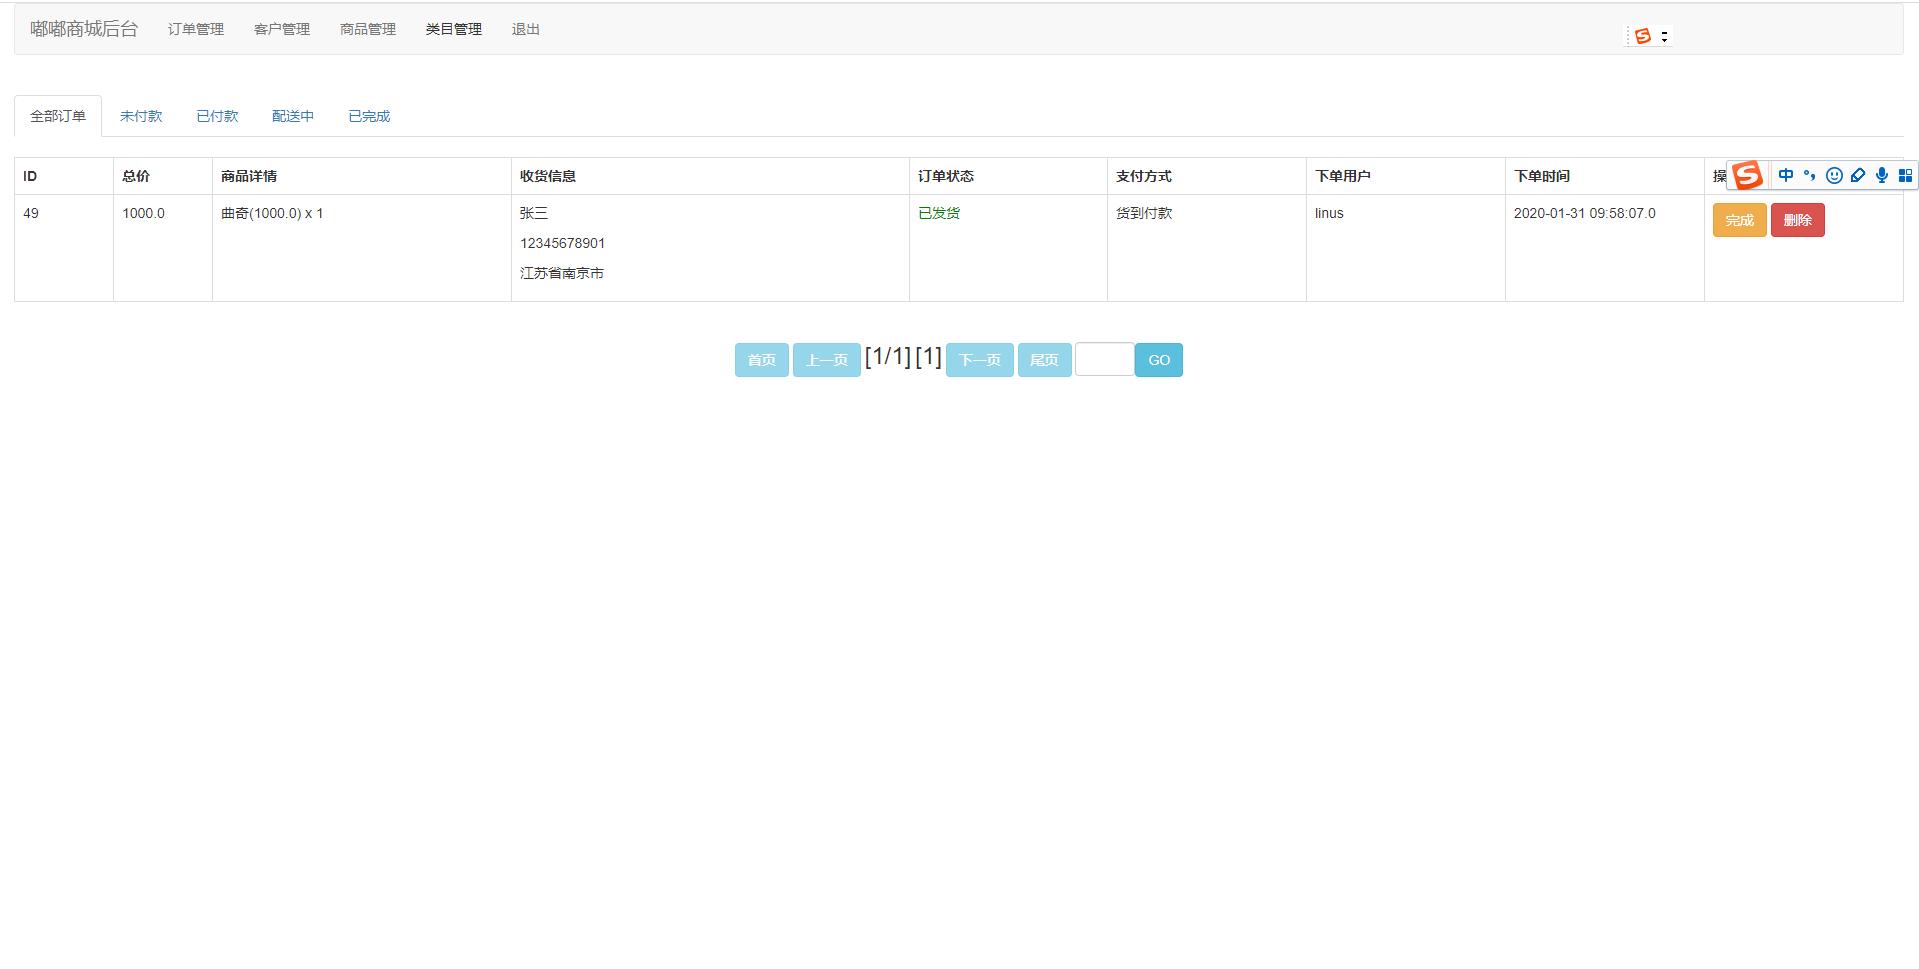
Task: Go to the 首页 first page
Action: coord(762,360)
